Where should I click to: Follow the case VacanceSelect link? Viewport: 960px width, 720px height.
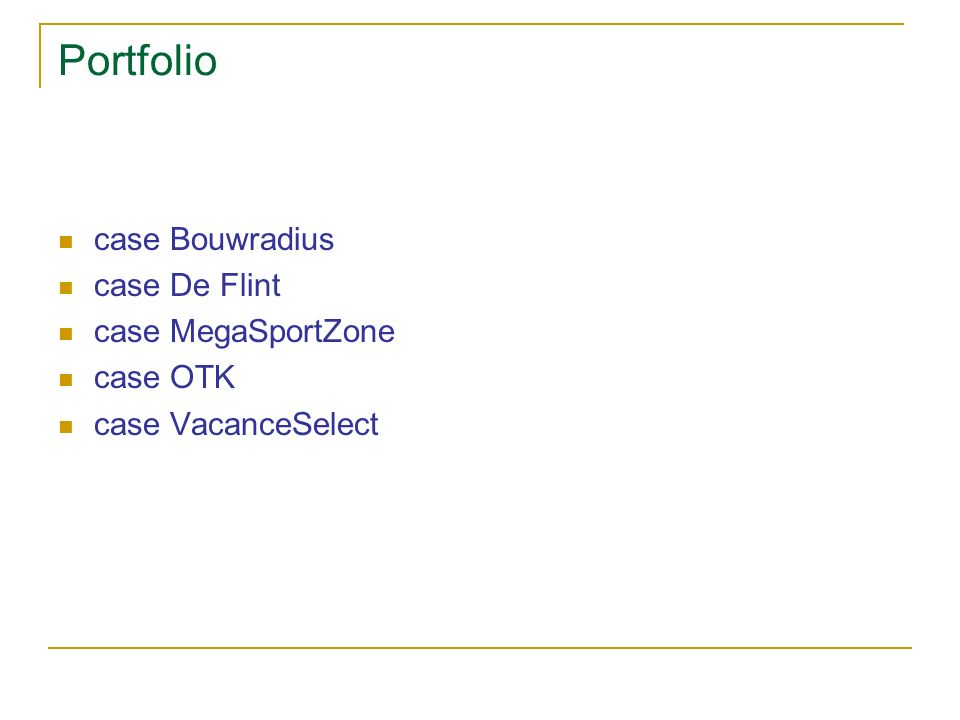236,424
